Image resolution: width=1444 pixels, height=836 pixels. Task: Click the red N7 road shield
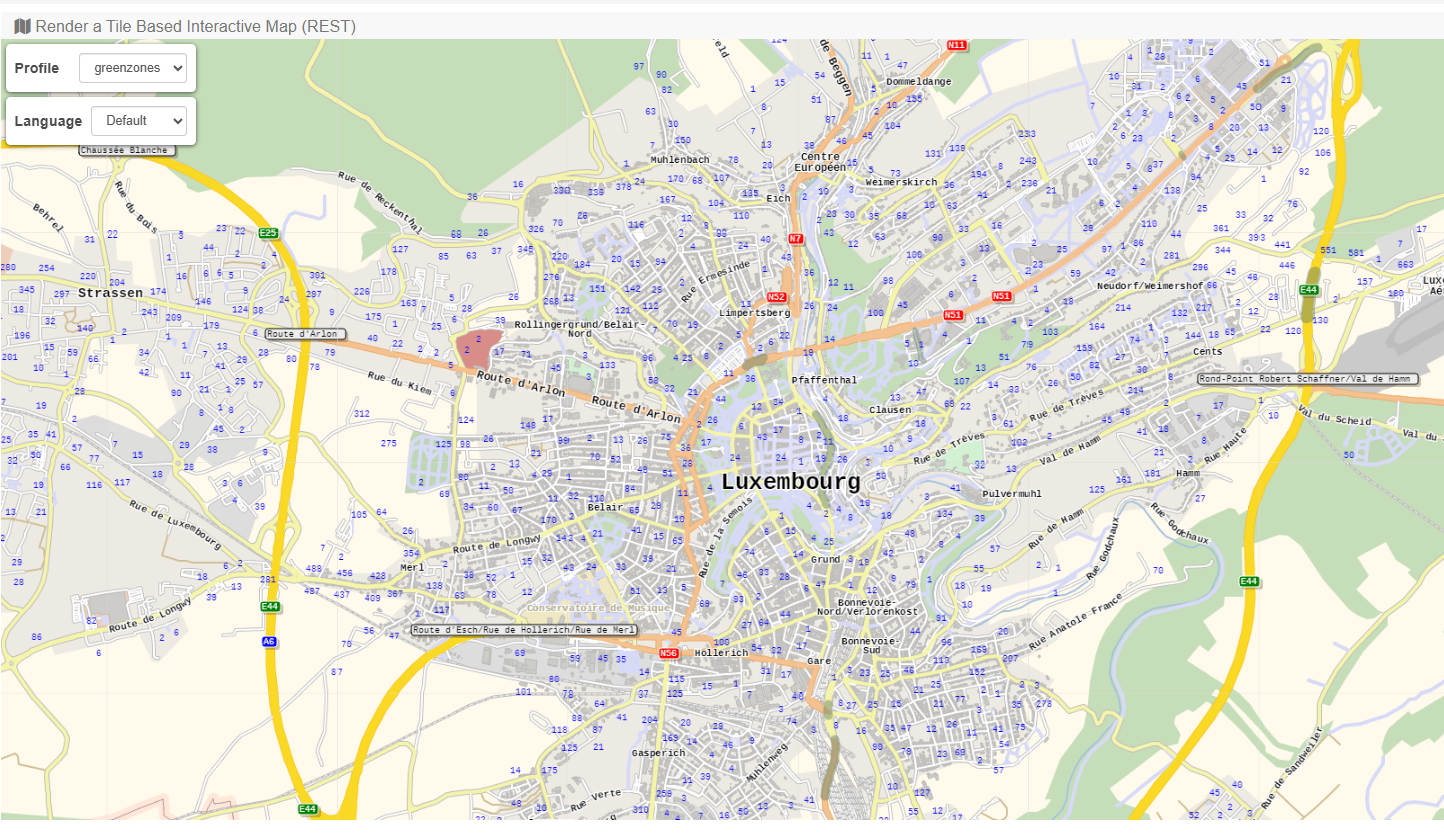pyautogui.click(x=796, y=238)
